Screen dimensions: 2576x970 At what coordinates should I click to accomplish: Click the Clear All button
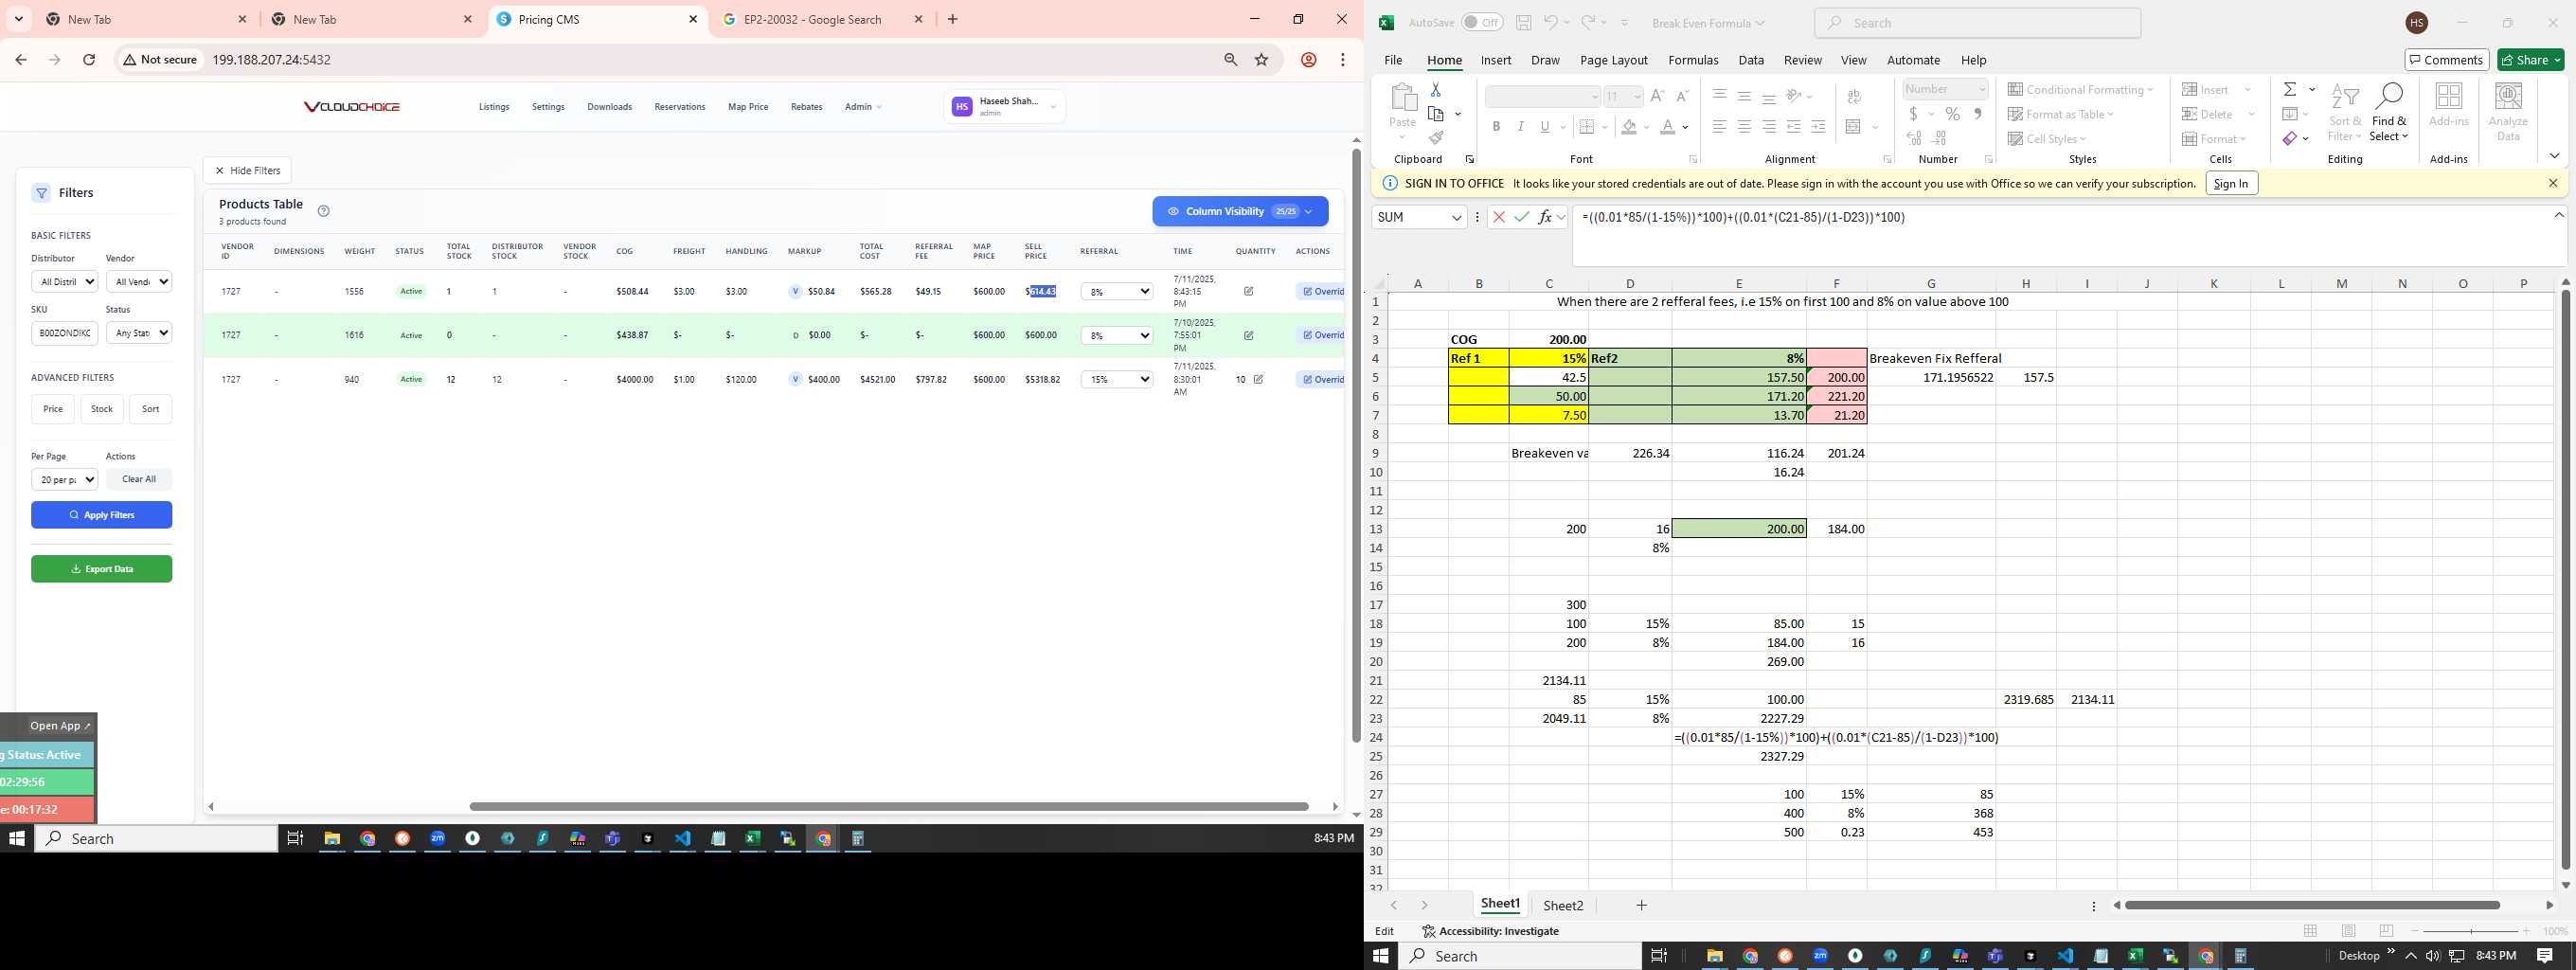[x=139, y=479]
